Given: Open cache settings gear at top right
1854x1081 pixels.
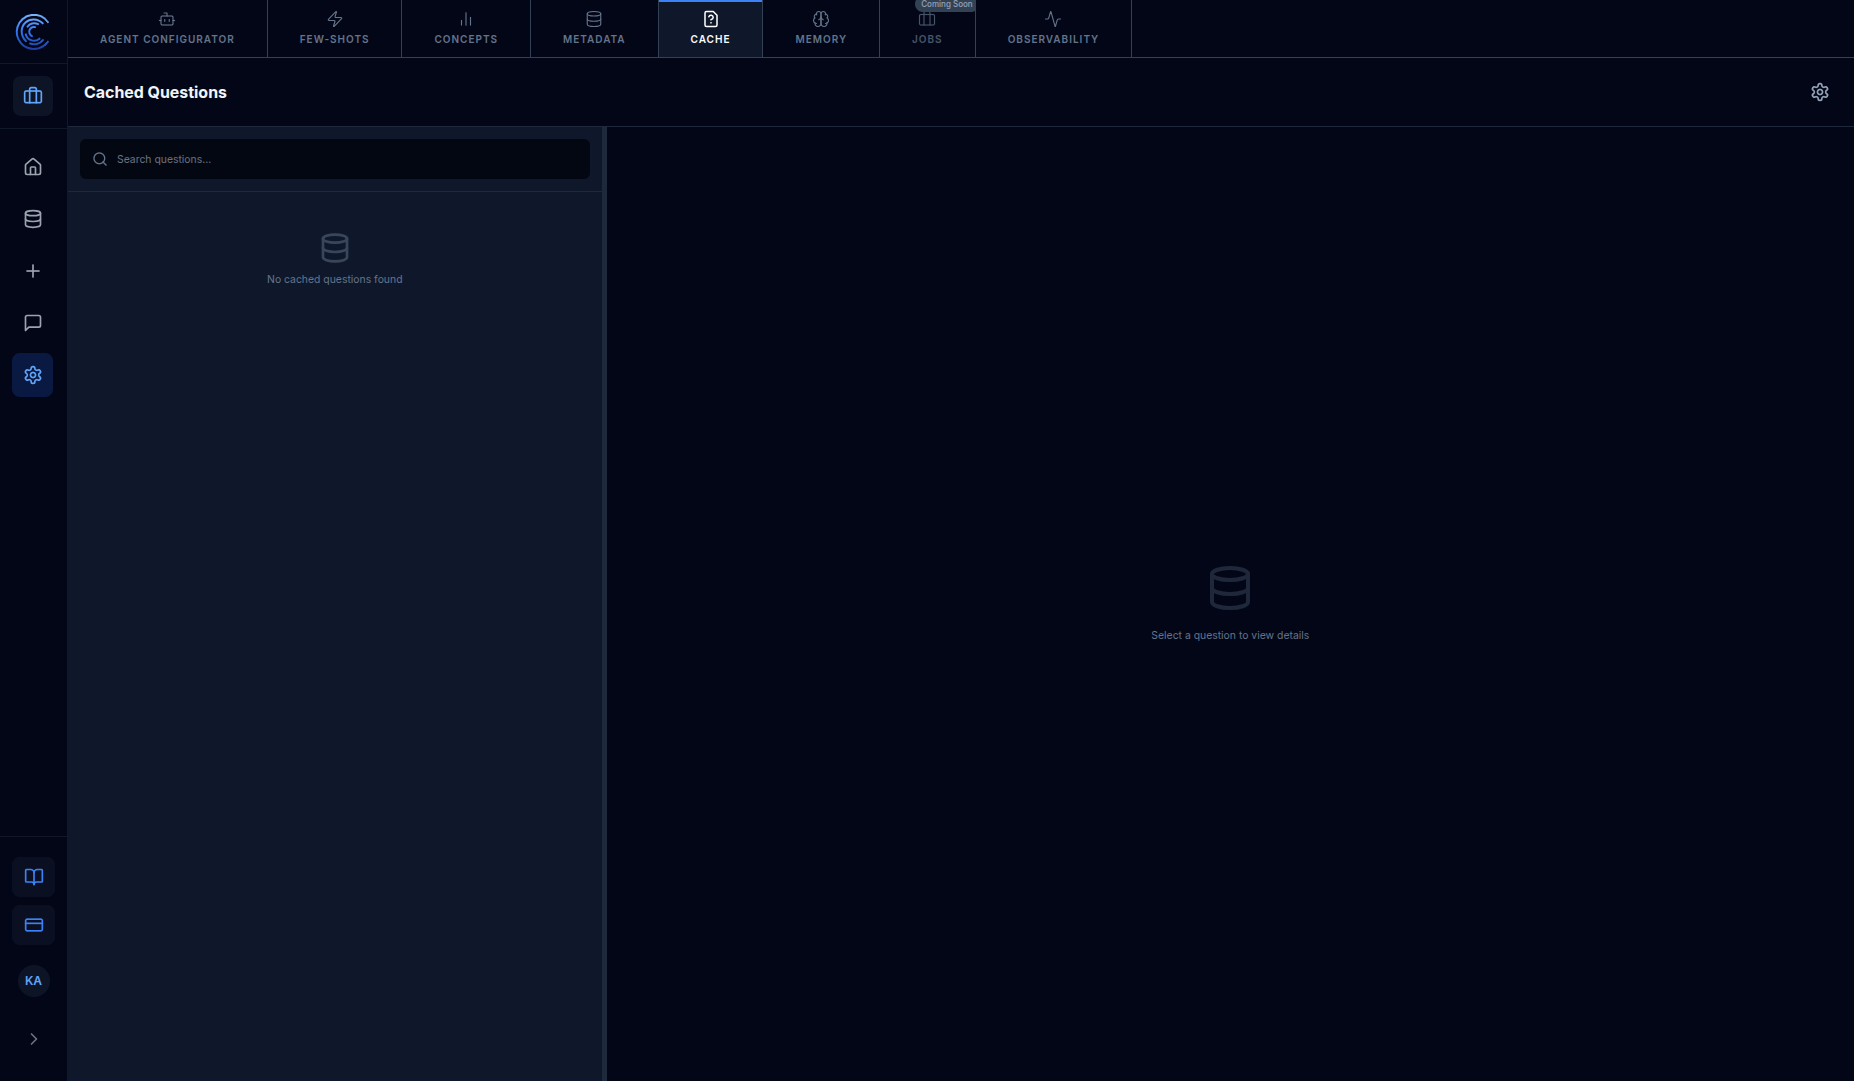Looking at the screenshot, I should point(1820,92).
